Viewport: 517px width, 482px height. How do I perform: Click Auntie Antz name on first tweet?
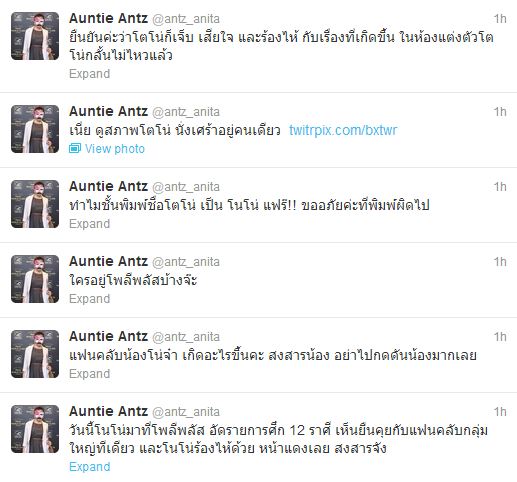[108, 18]
